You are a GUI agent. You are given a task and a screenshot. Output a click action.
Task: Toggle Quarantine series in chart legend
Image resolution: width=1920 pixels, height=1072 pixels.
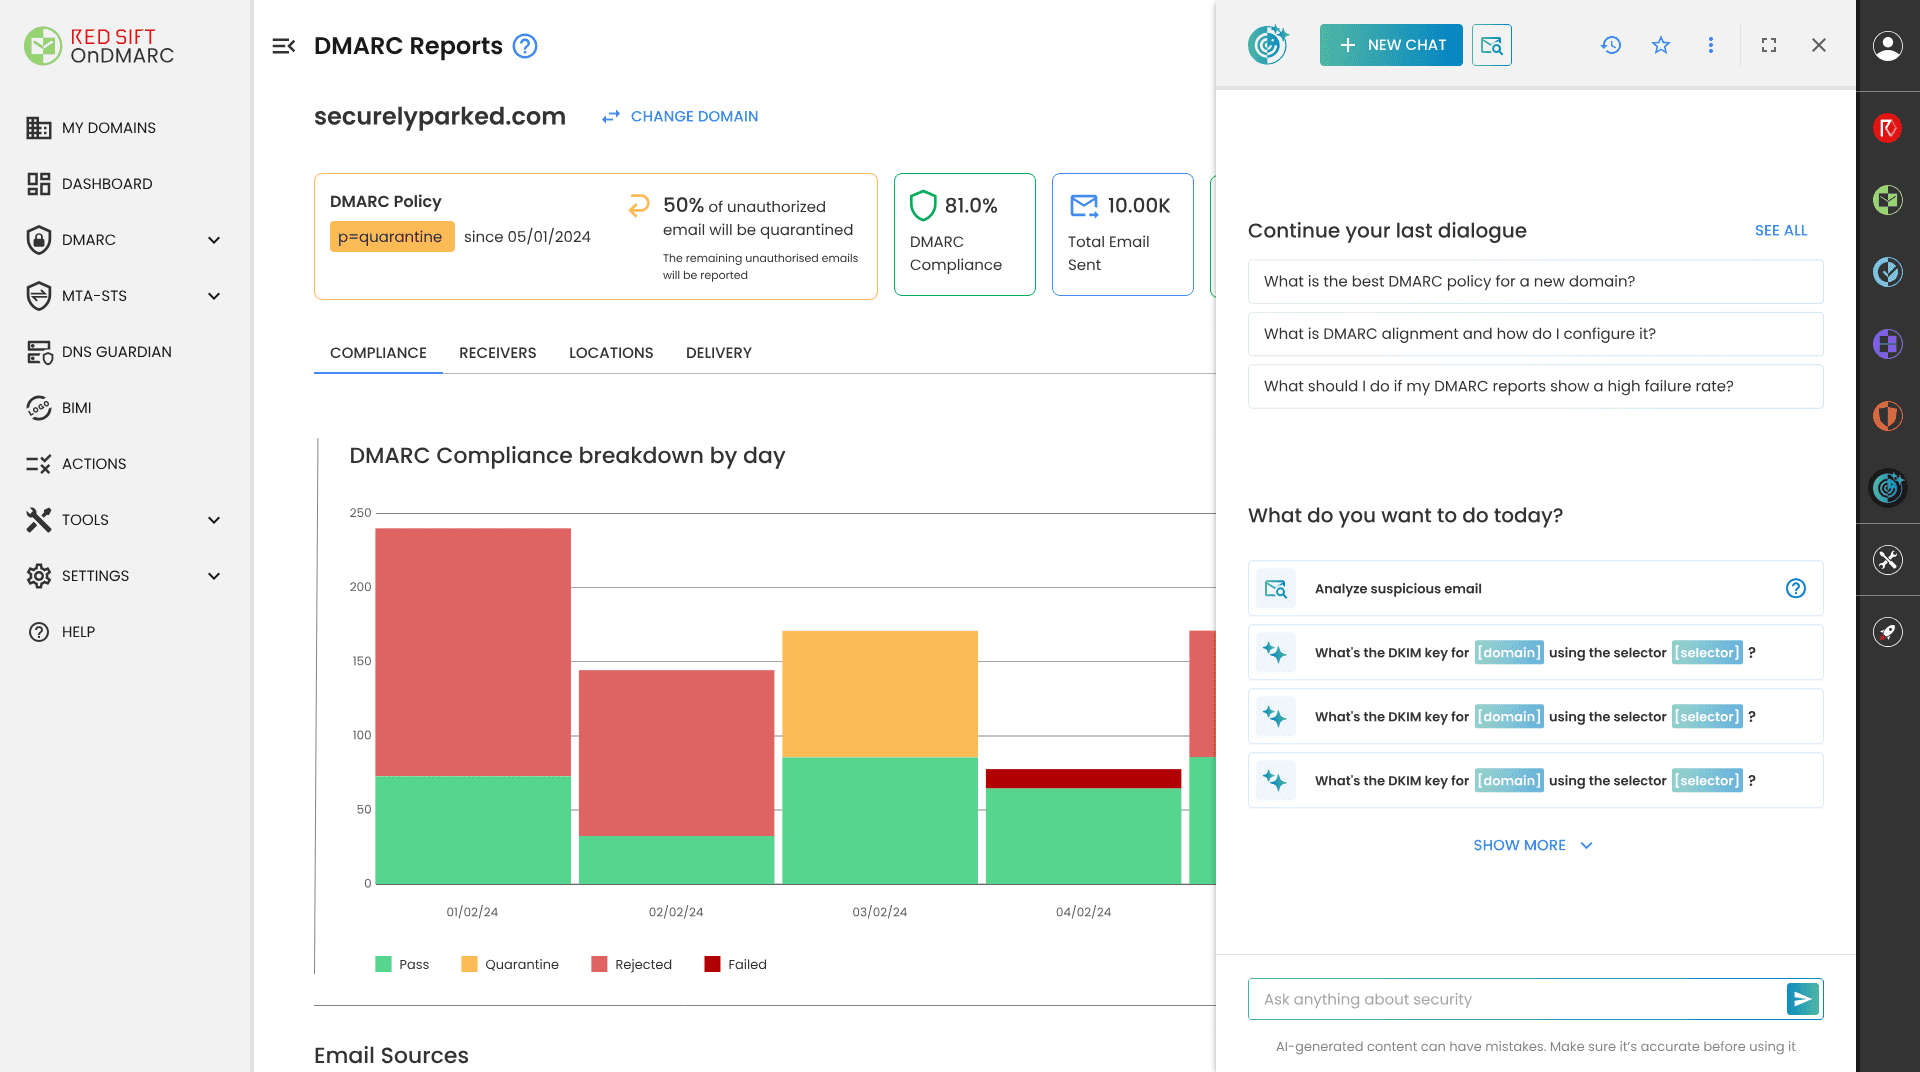(510, 964)
